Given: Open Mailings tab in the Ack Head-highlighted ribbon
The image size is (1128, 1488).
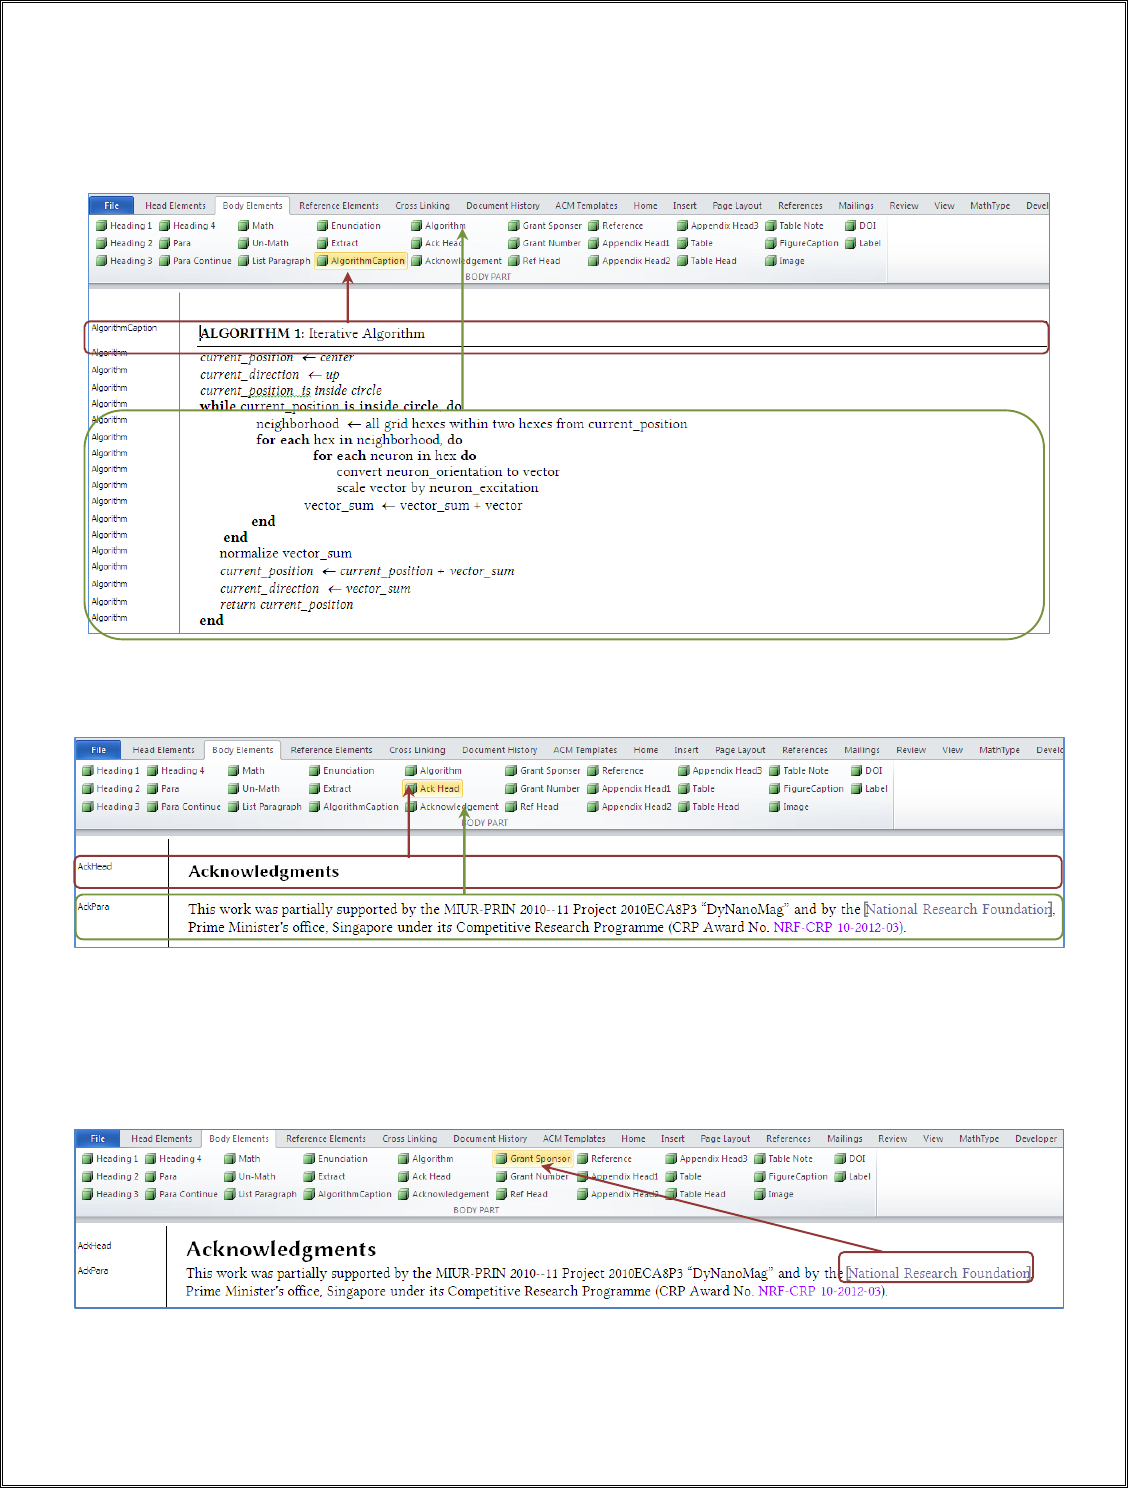Looking at the screenshot, I should pos(862,750).
